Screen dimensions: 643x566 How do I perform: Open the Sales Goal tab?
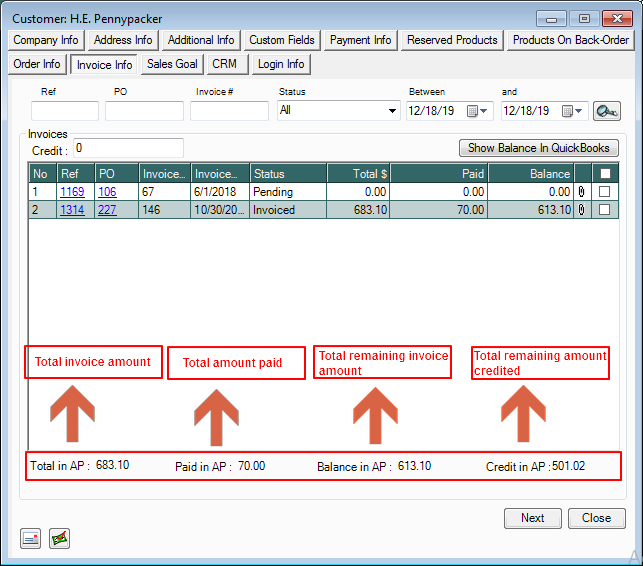[x=172, y=64]
